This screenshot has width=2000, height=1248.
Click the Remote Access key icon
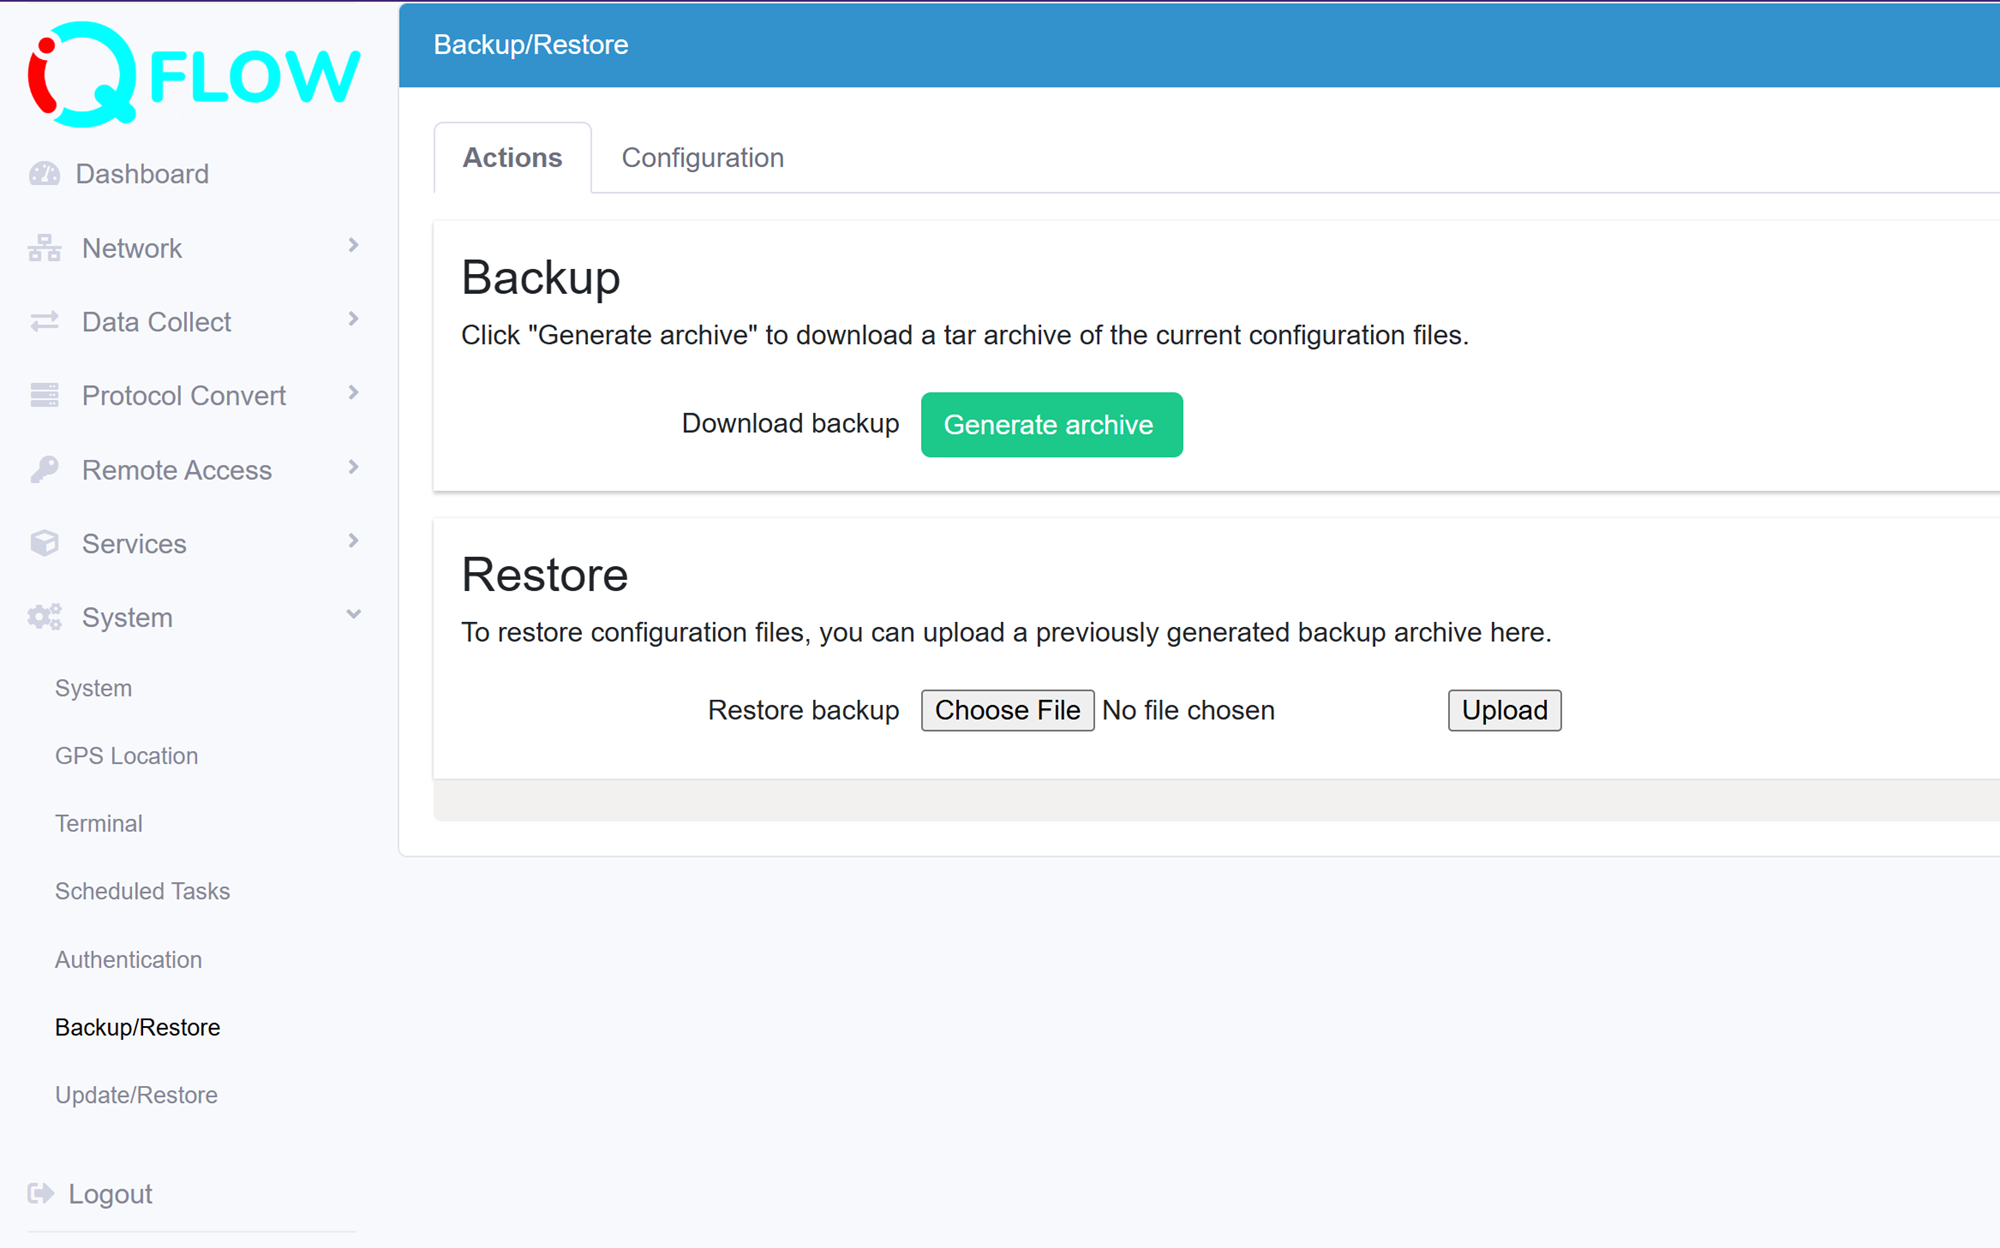(x=44, y=469)
